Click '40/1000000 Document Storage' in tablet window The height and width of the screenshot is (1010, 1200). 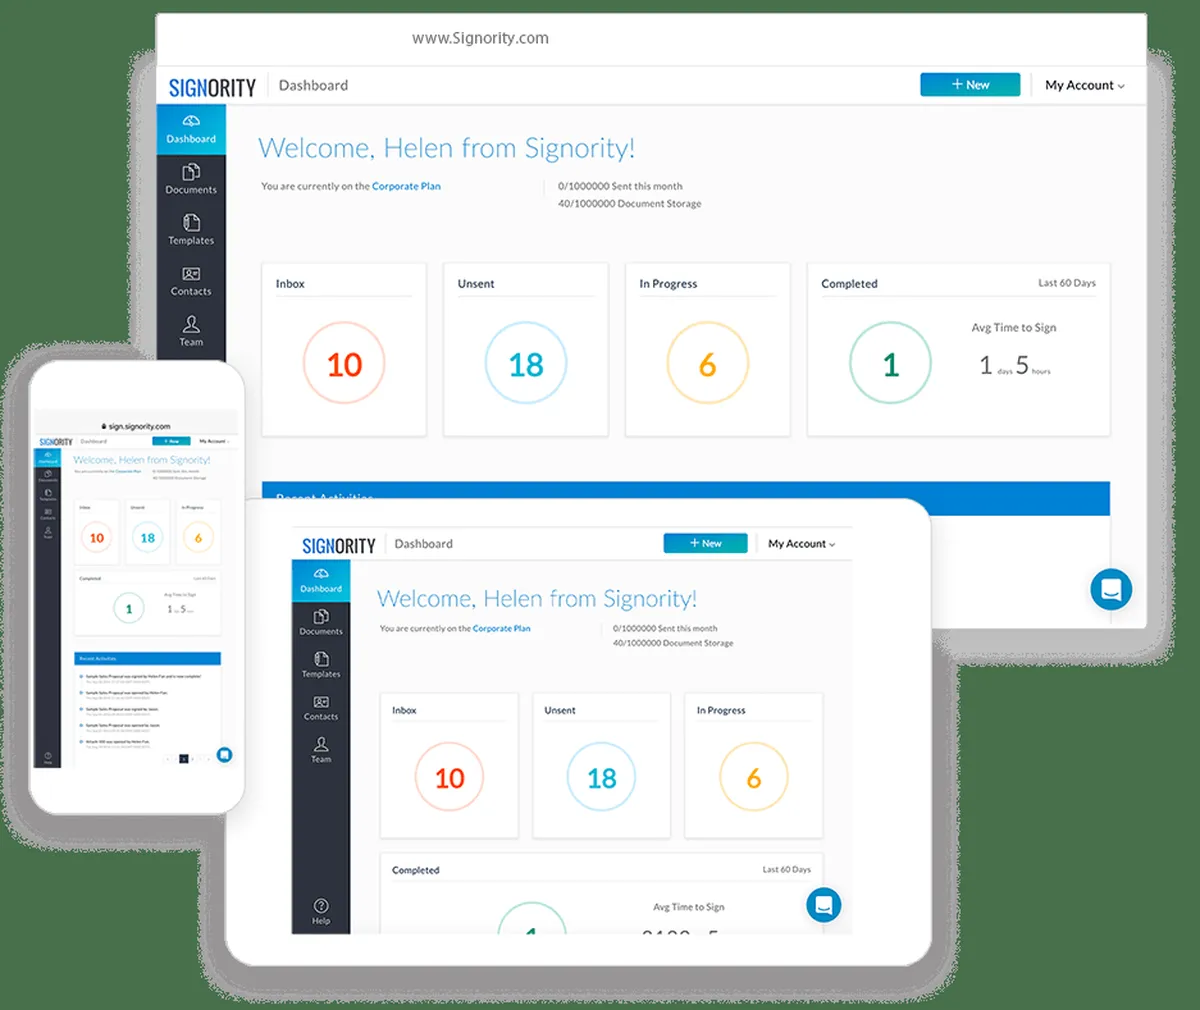(x=673, y=643)
